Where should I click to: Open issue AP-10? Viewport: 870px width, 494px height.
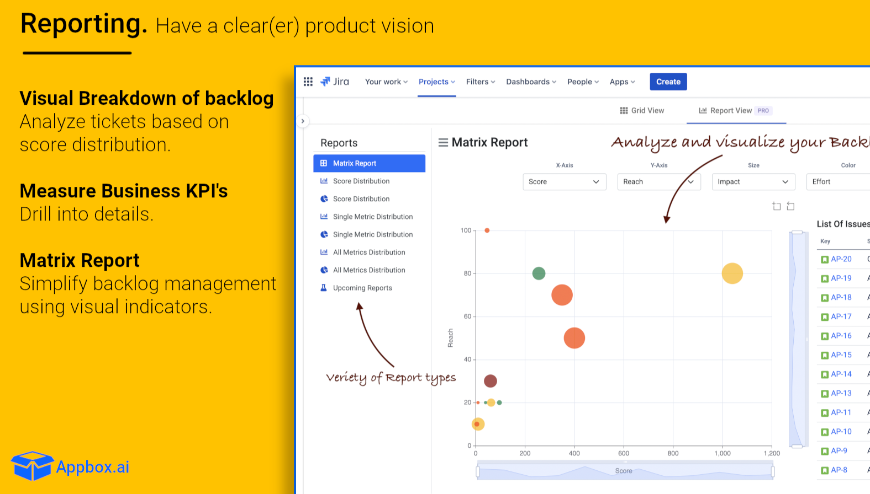point(841,431)
